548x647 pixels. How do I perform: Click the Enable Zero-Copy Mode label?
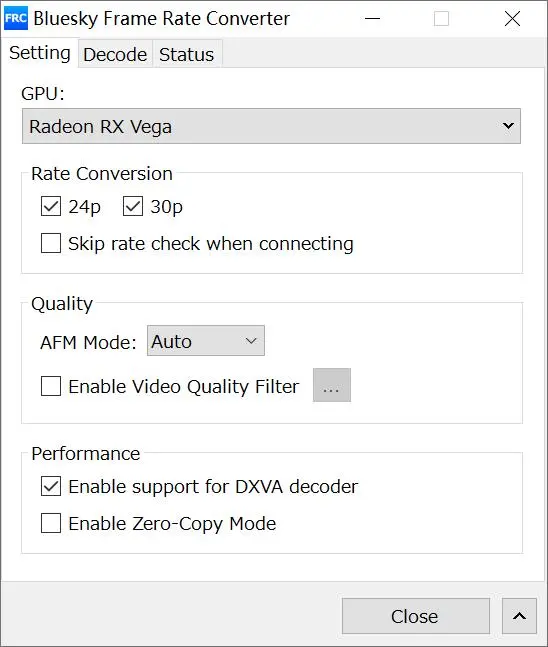172,524
